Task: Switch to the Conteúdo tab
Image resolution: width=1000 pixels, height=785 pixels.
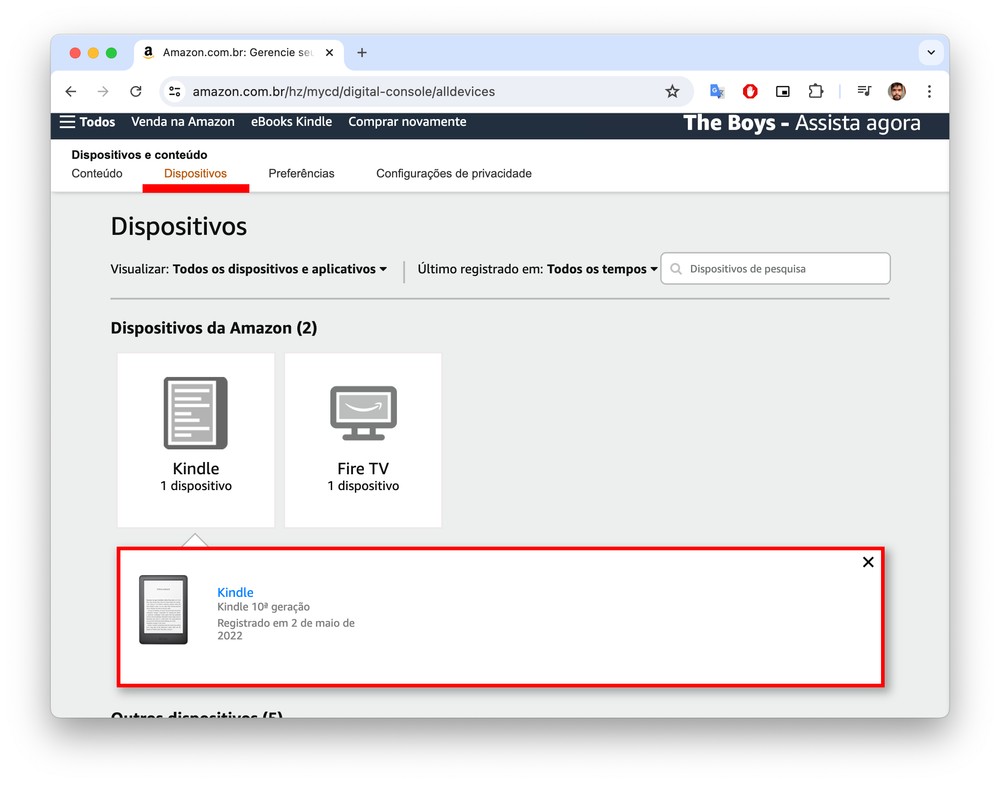Action: (x=97, y=173)
